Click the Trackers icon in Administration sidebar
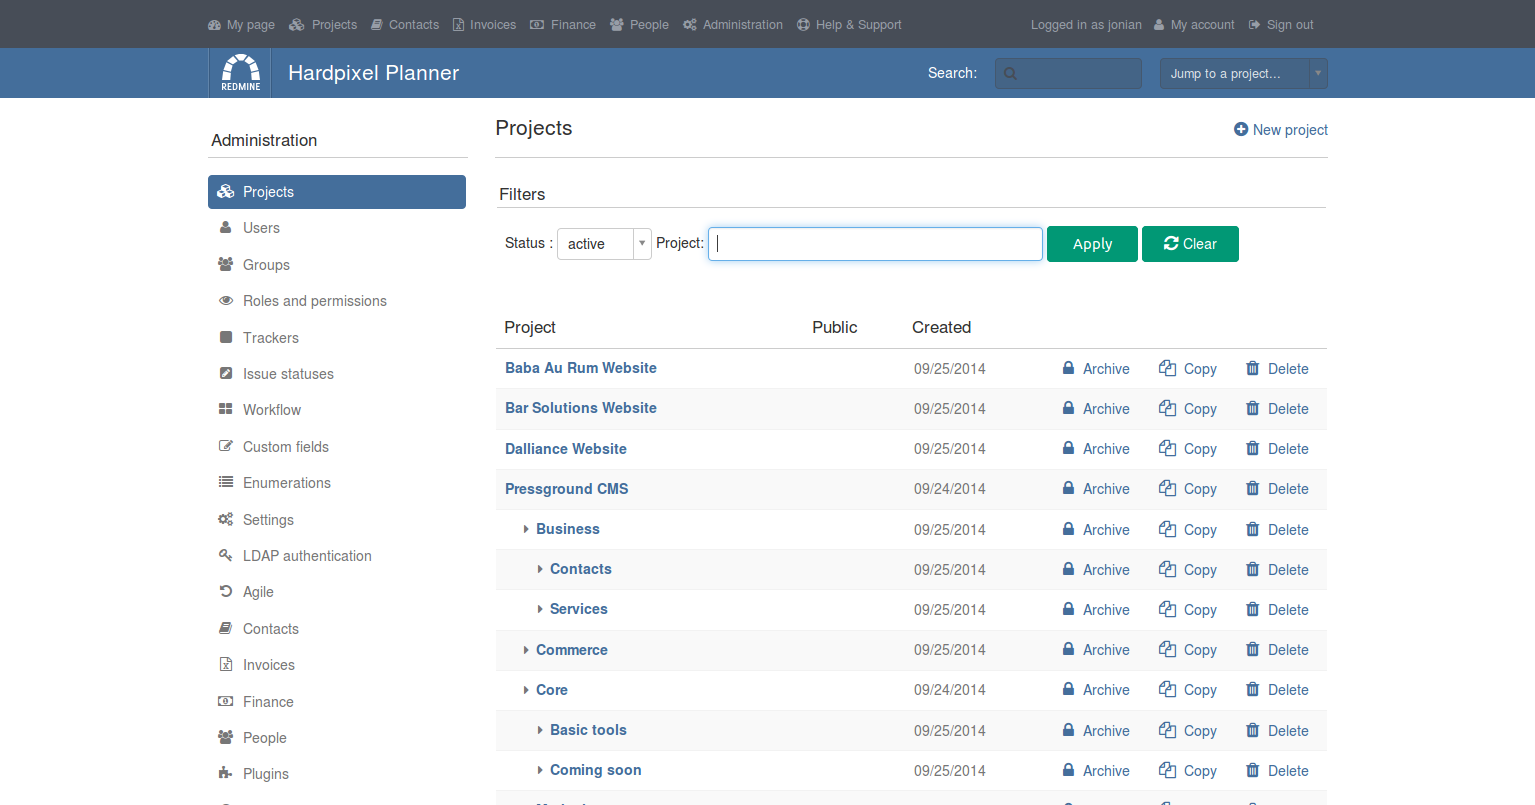The width and height of the screenshot is (1535, 805). click(x=226, y=337)
